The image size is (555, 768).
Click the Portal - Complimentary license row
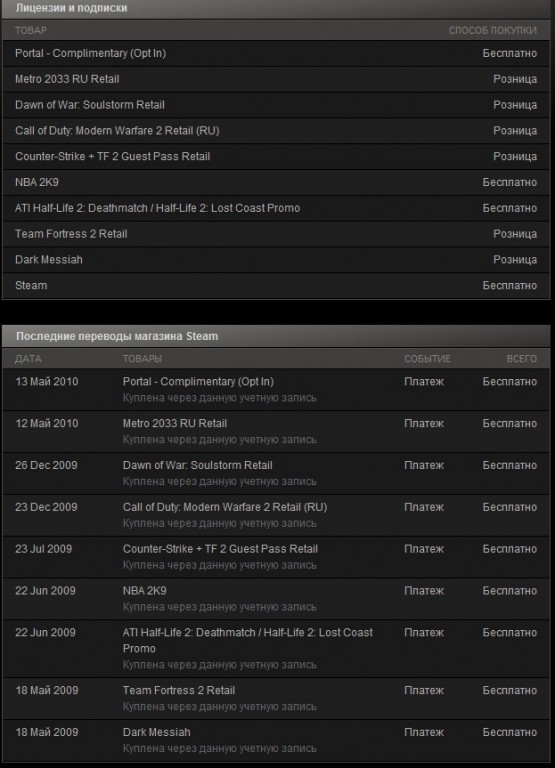[276, 53]
